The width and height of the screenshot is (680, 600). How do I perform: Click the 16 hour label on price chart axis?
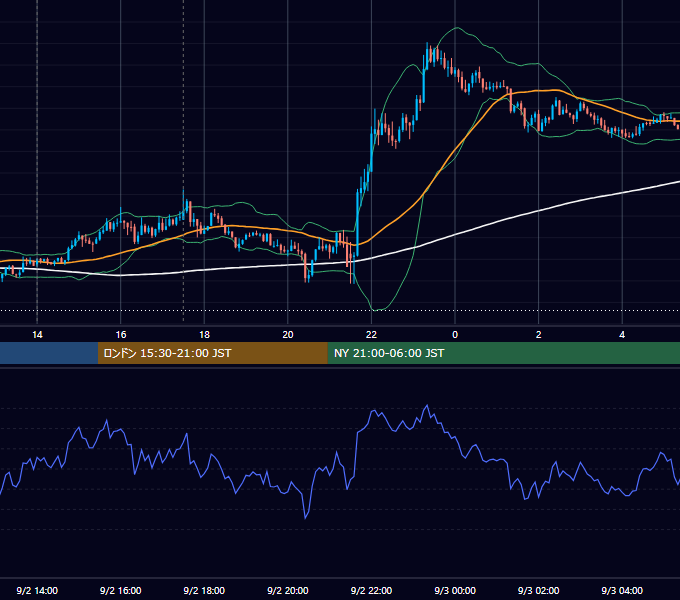121,335
